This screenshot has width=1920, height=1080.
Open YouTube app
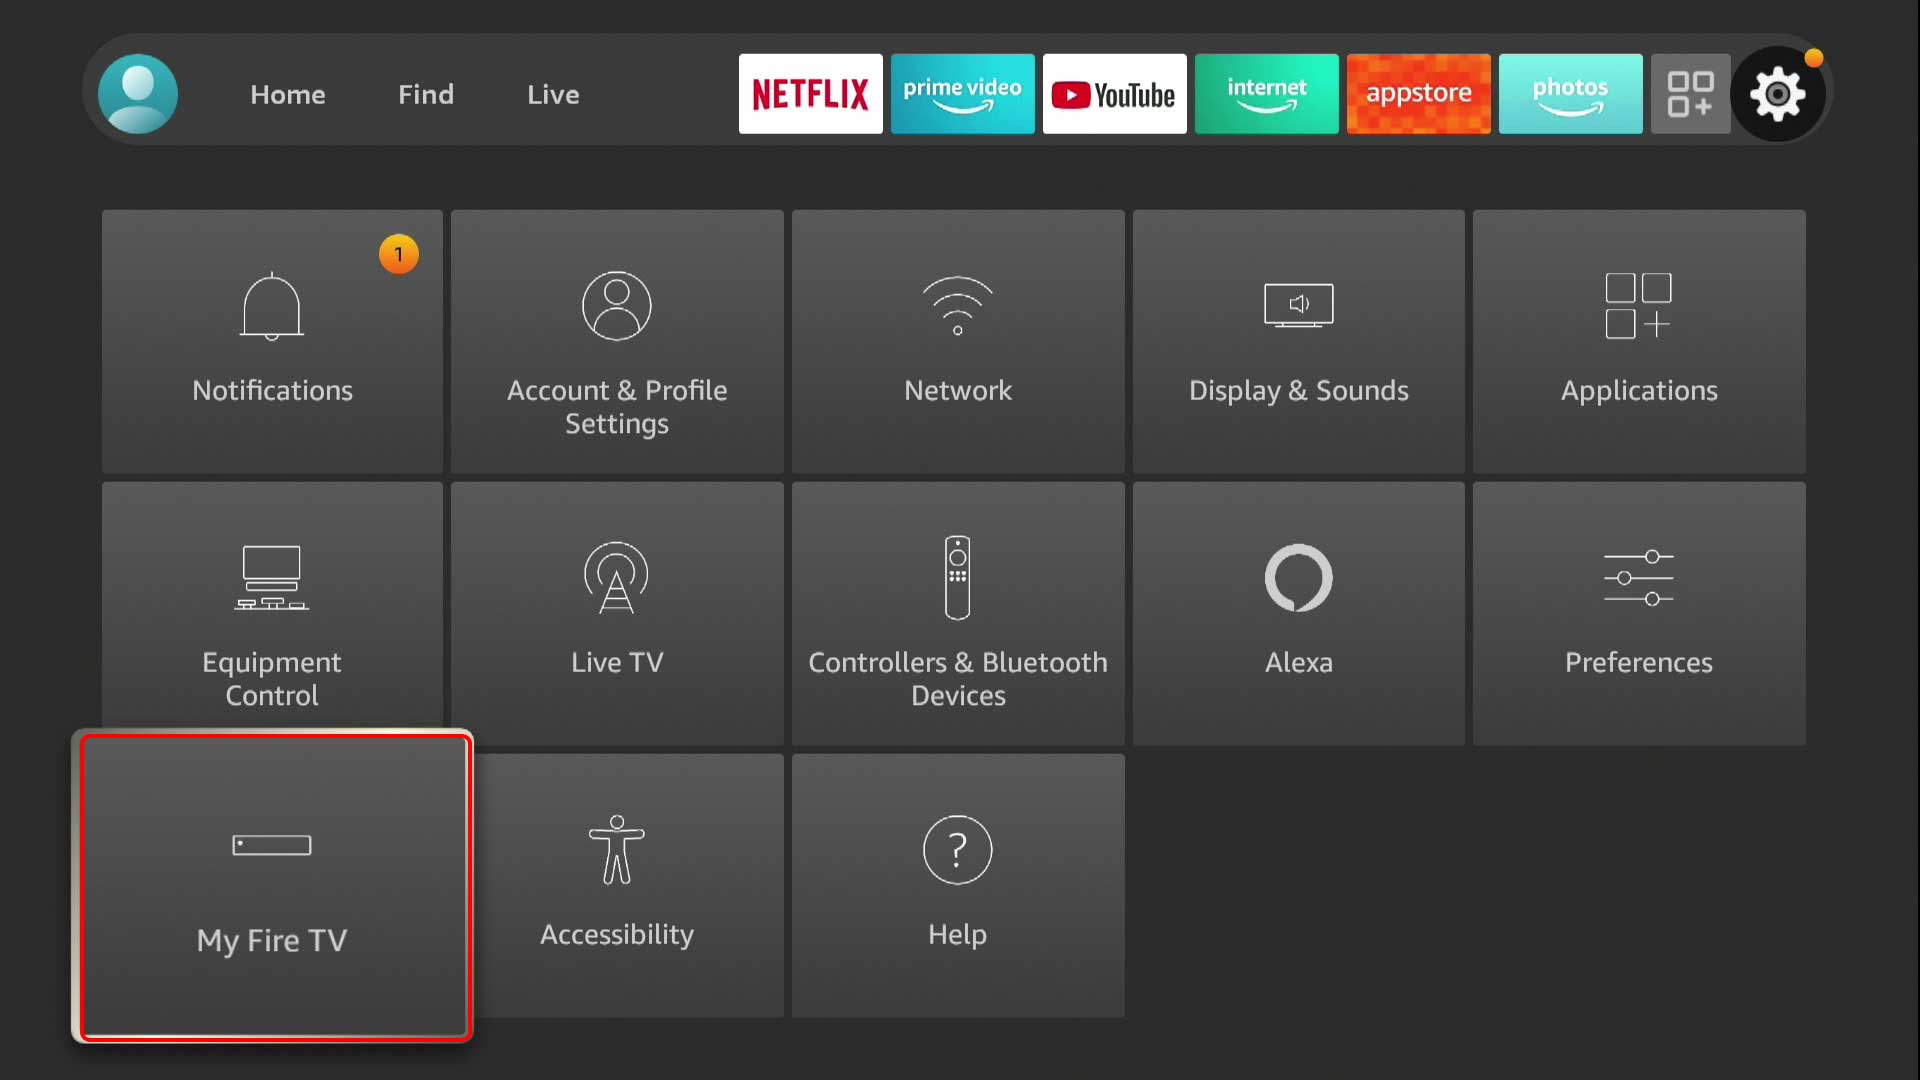pyautogui.click(x=1114, y=92)
